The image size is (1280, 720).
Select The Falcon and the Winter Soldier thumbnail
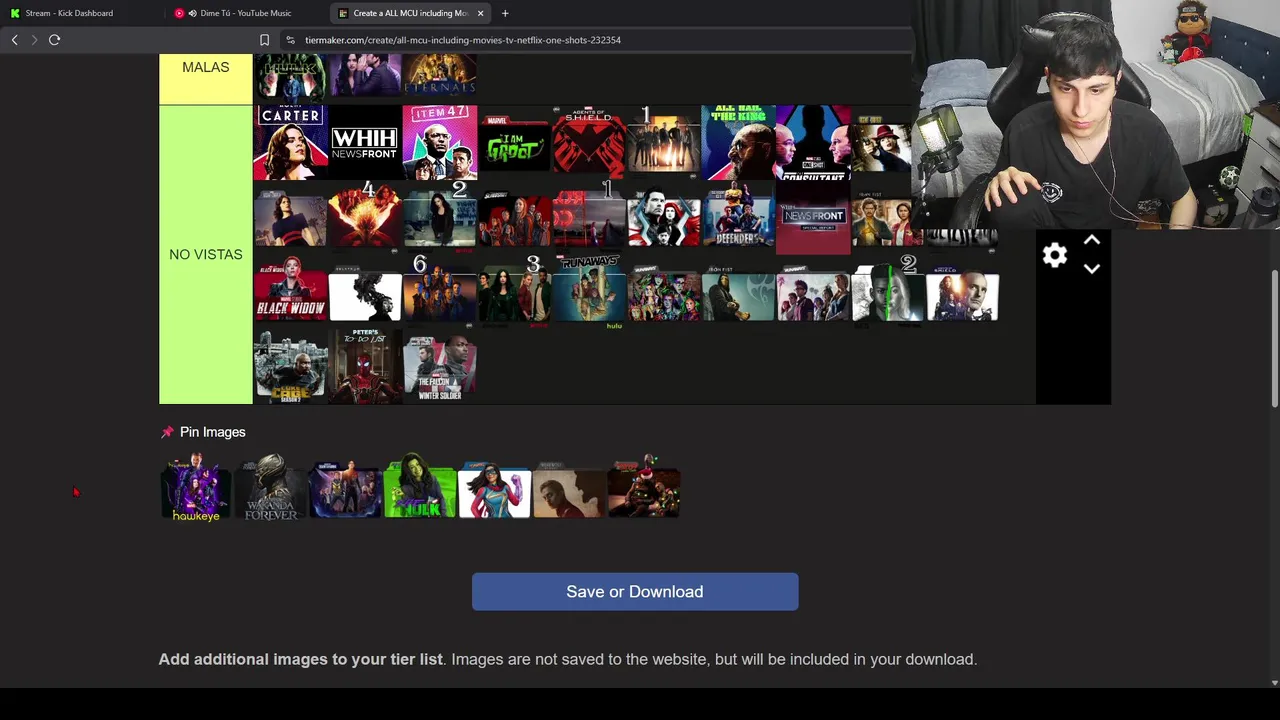(x=440, y=366)
